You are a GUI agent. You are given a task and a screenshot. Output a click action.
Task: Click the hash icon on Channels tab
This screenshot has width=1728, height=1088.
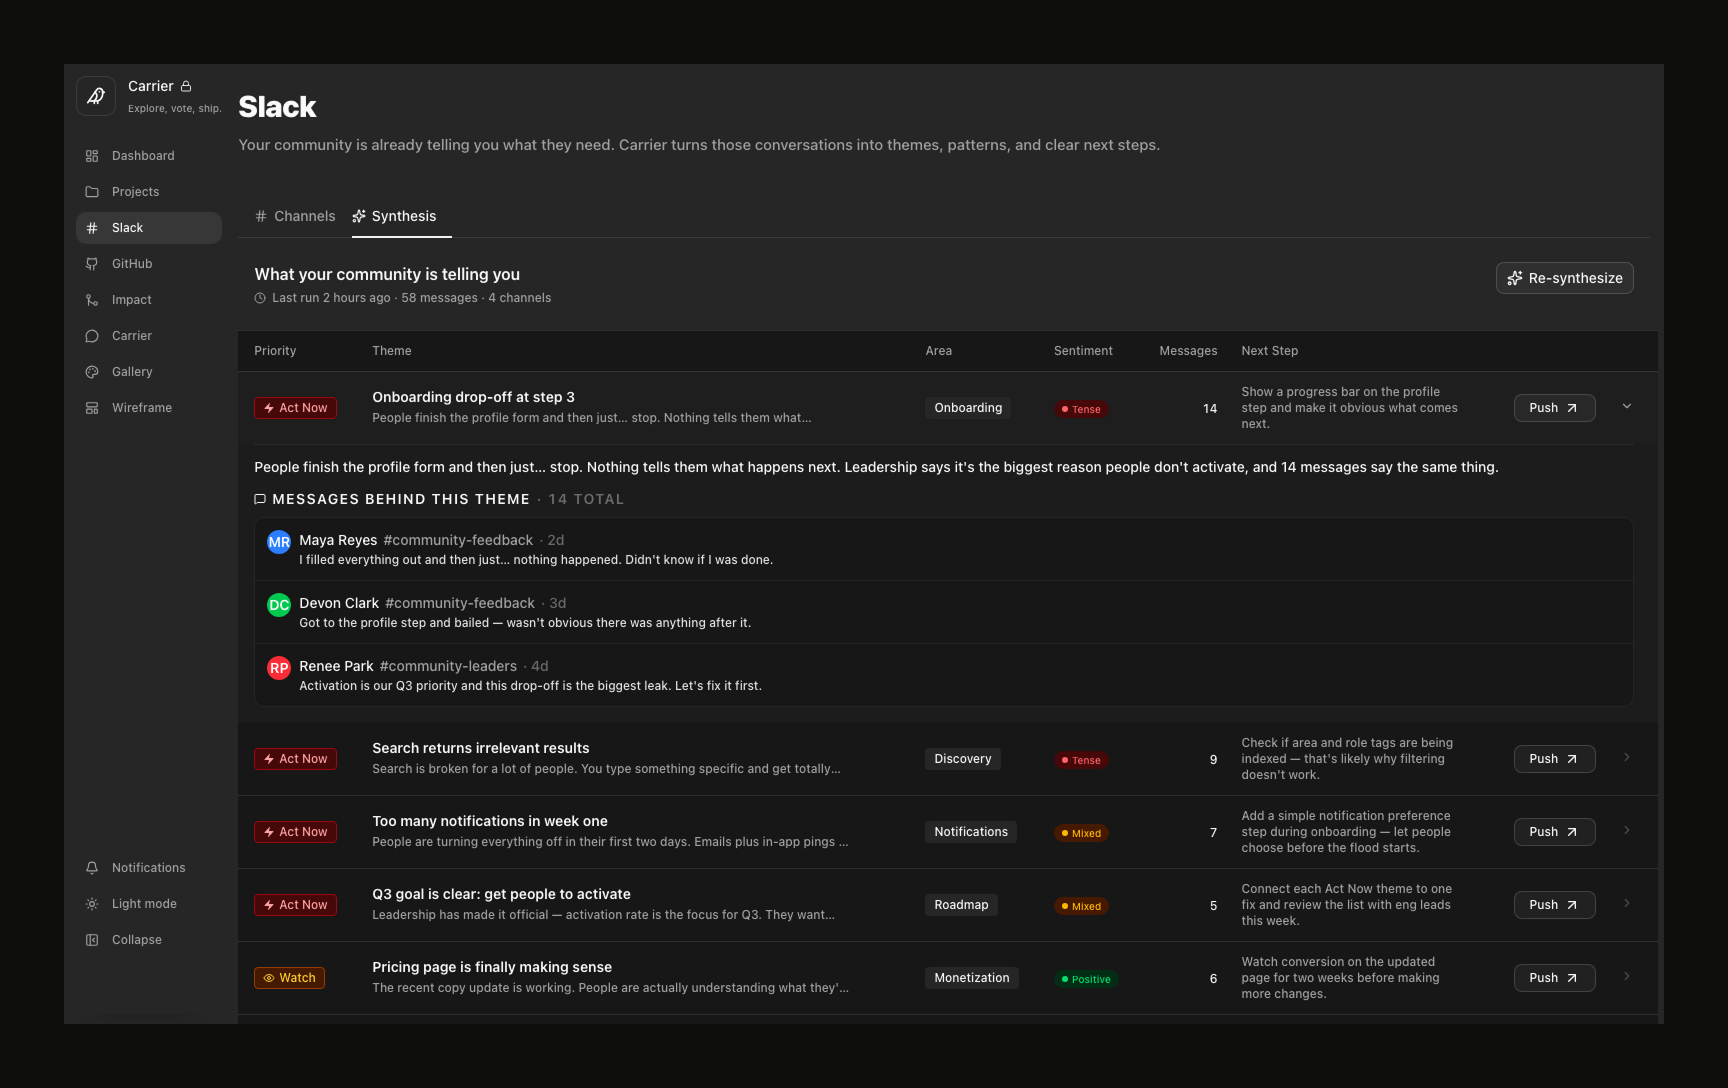(x=261, y=216)
